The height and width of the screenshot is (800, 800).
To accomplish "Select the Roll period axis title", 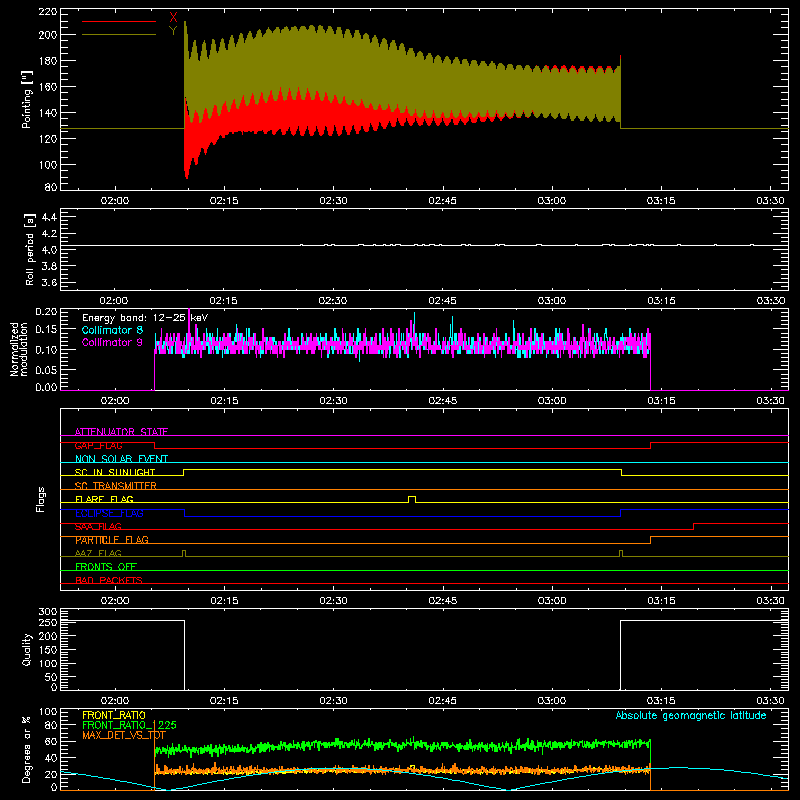I will pyautogui.click(x=30, y=249).
